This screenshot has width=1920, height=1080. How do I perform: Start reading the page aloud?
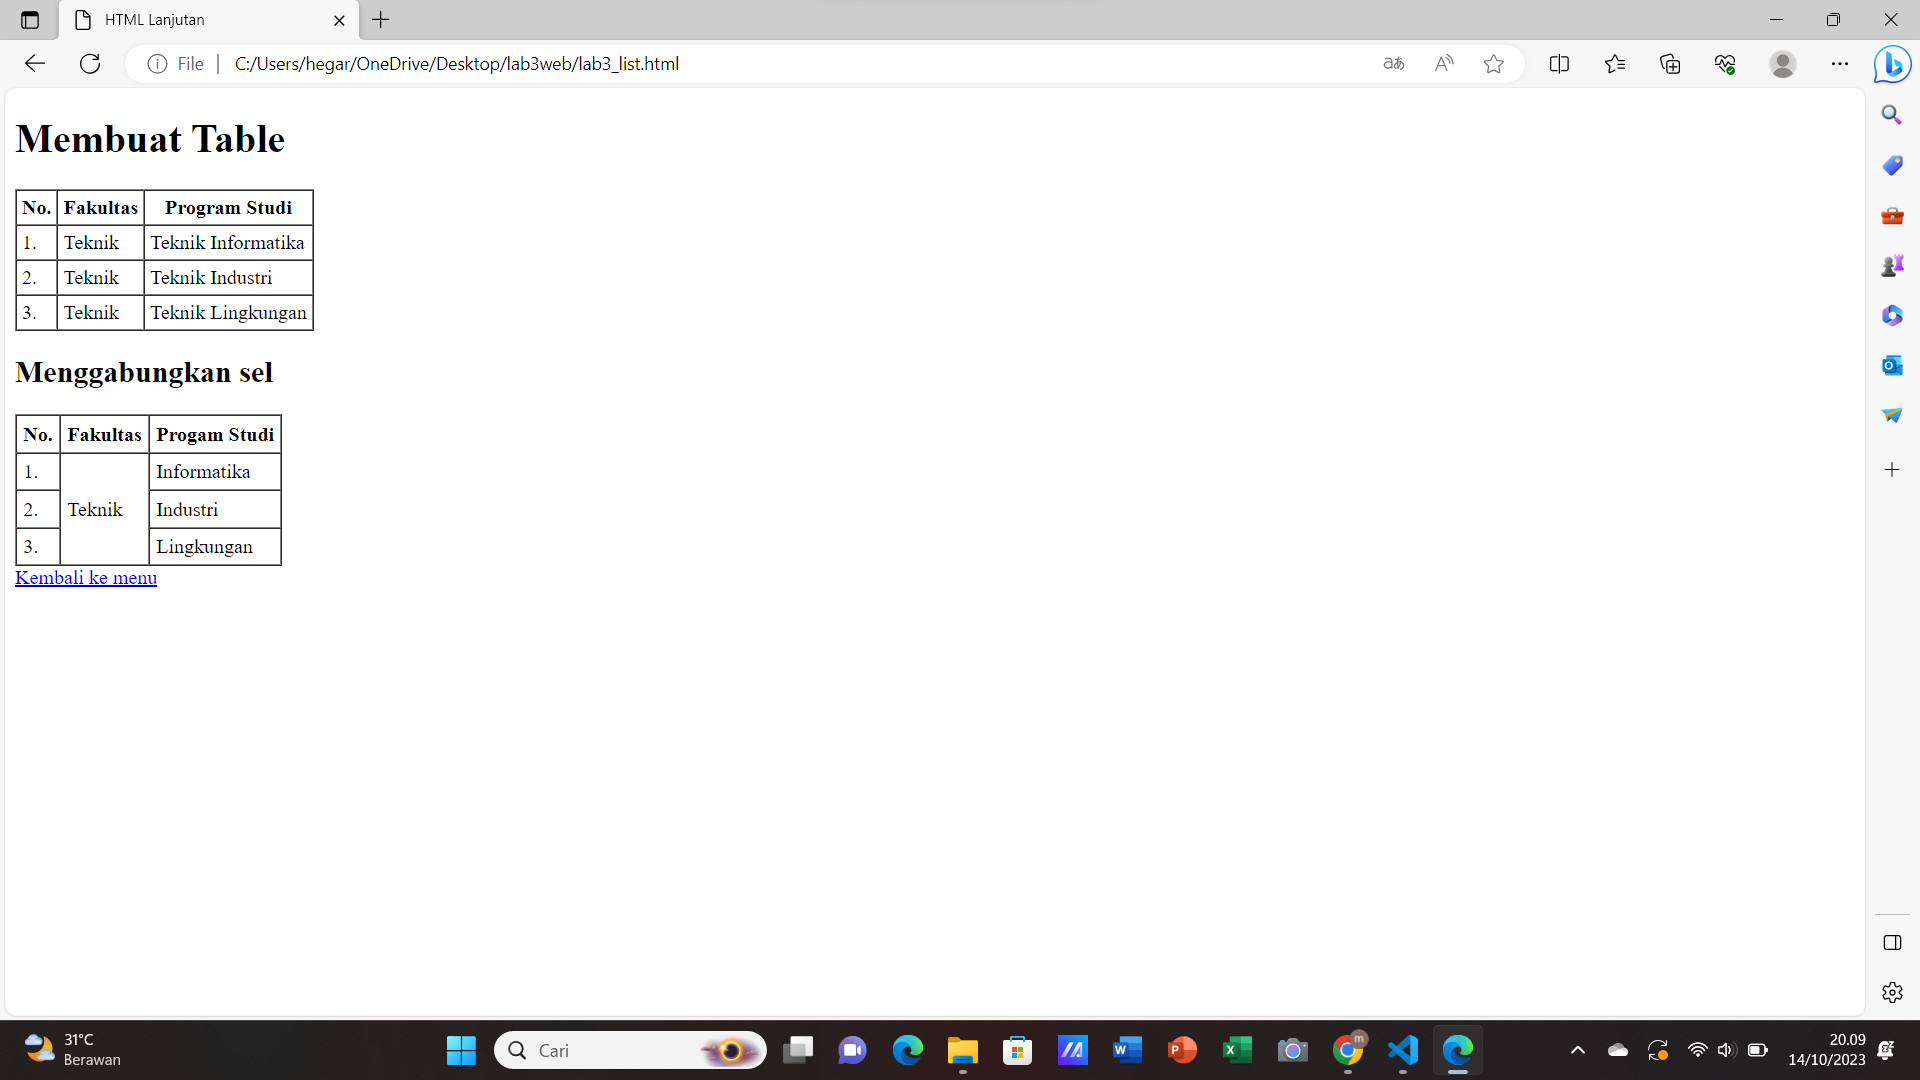click(x=1444, y=63)
